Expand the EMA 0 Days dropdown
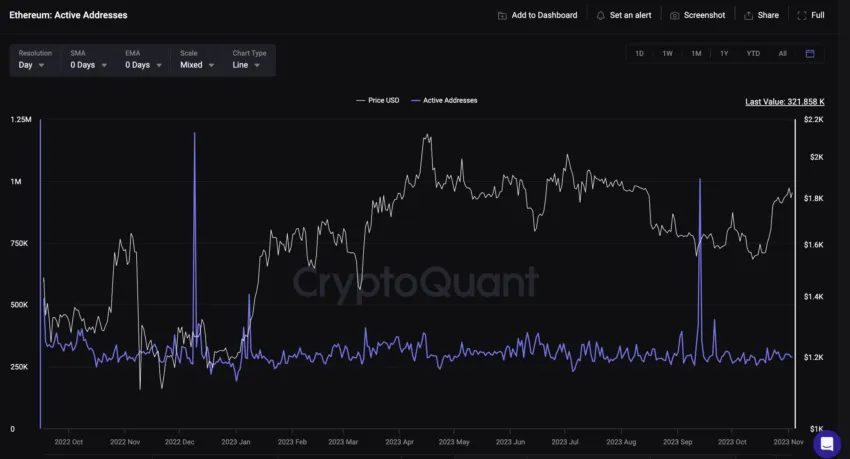850x459 pixels. pyautogui.click(x=143, y=60)
